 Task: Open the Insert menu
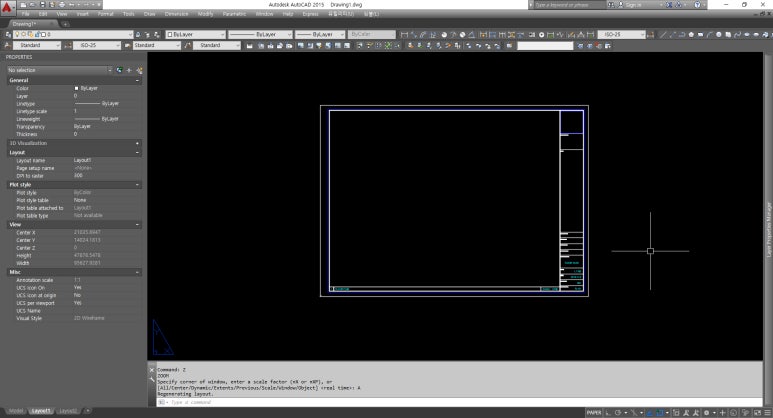point(82,14)
